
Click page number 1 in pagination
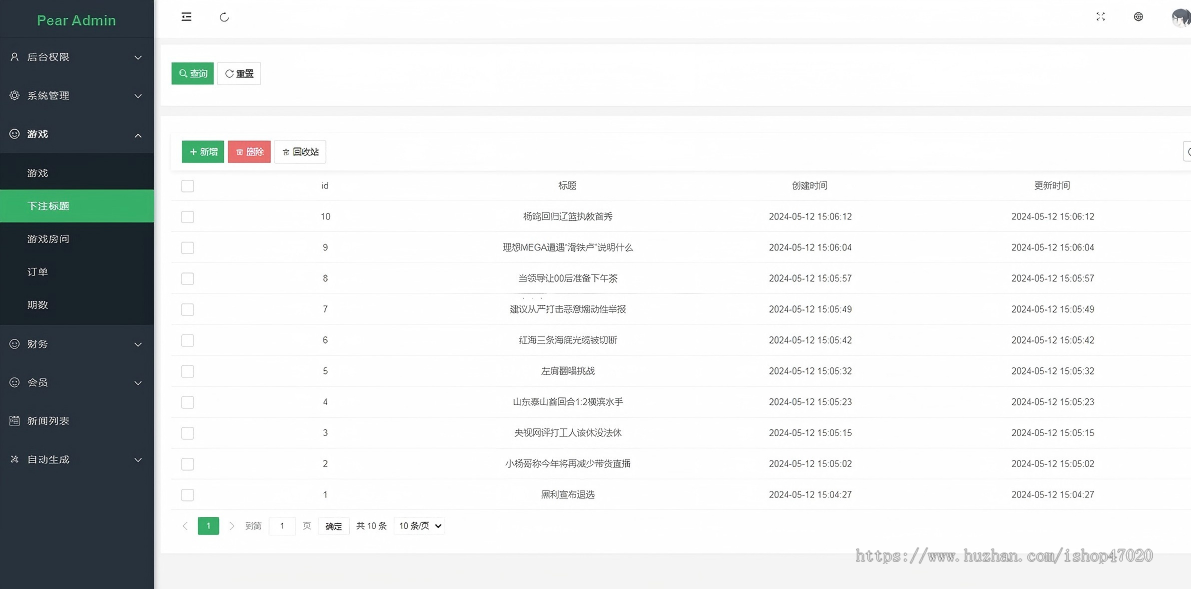[208, 526]
